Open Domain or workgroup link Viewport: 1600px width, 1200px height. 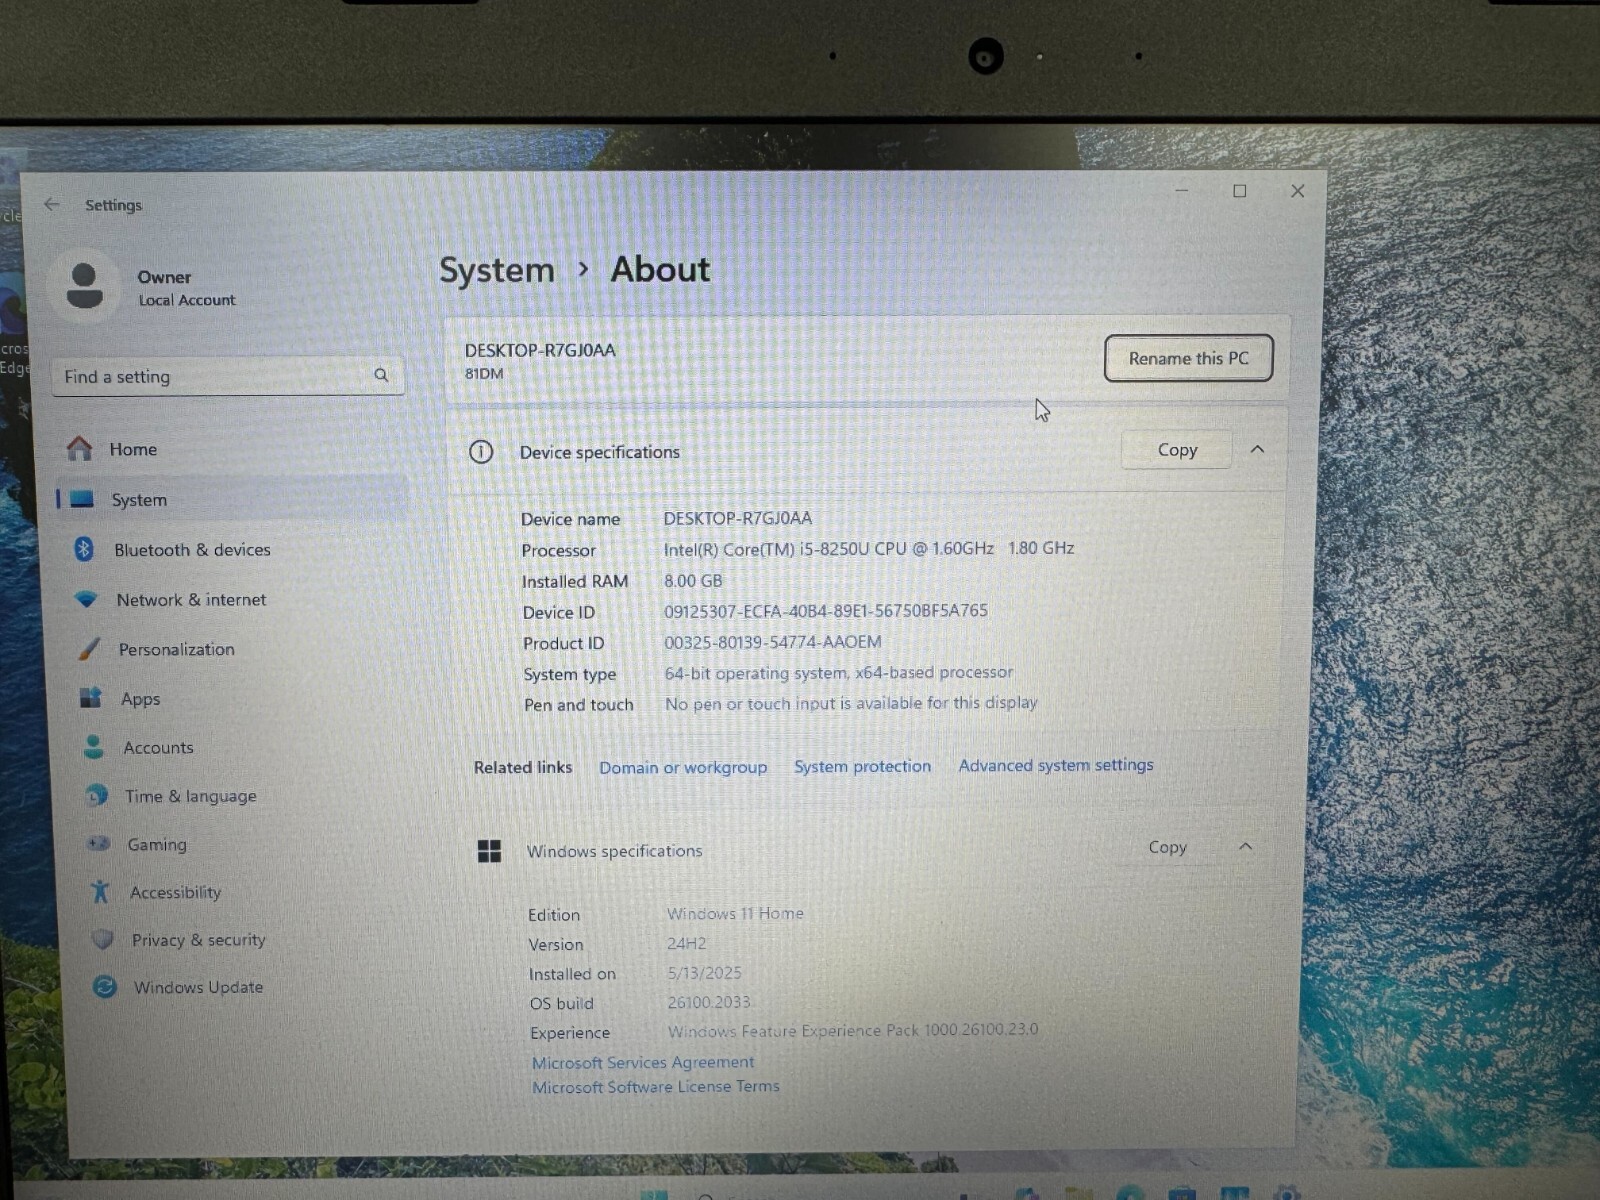683,767
